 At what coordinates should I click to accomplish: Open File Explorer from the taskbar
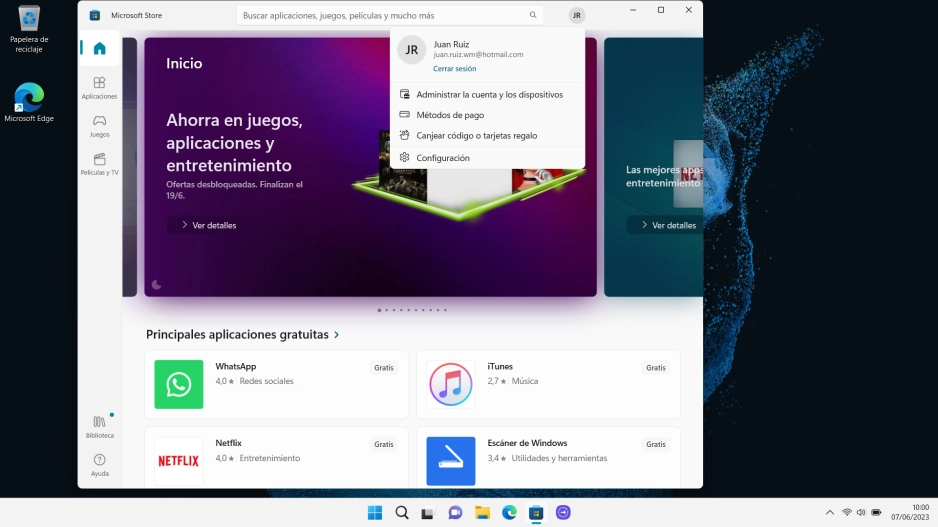tap(482, 513)
